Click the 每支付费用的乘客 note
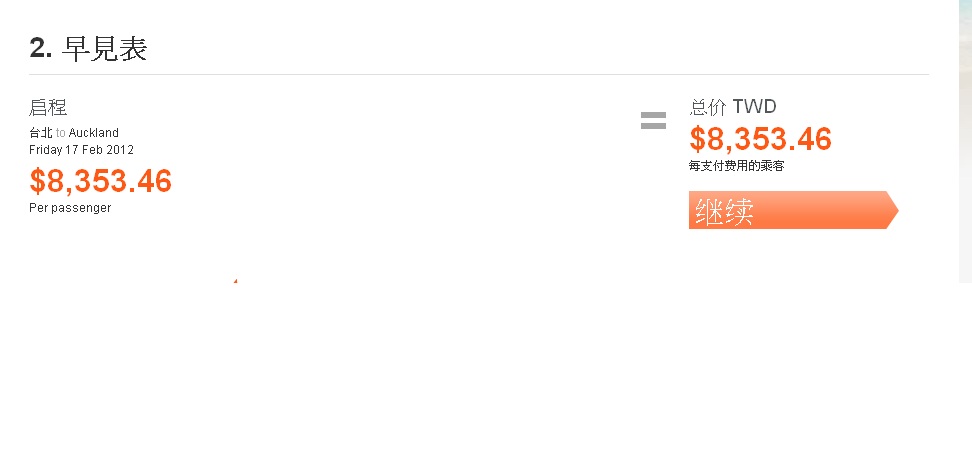The width and height of the screenshot is (972, 460). 736,166
